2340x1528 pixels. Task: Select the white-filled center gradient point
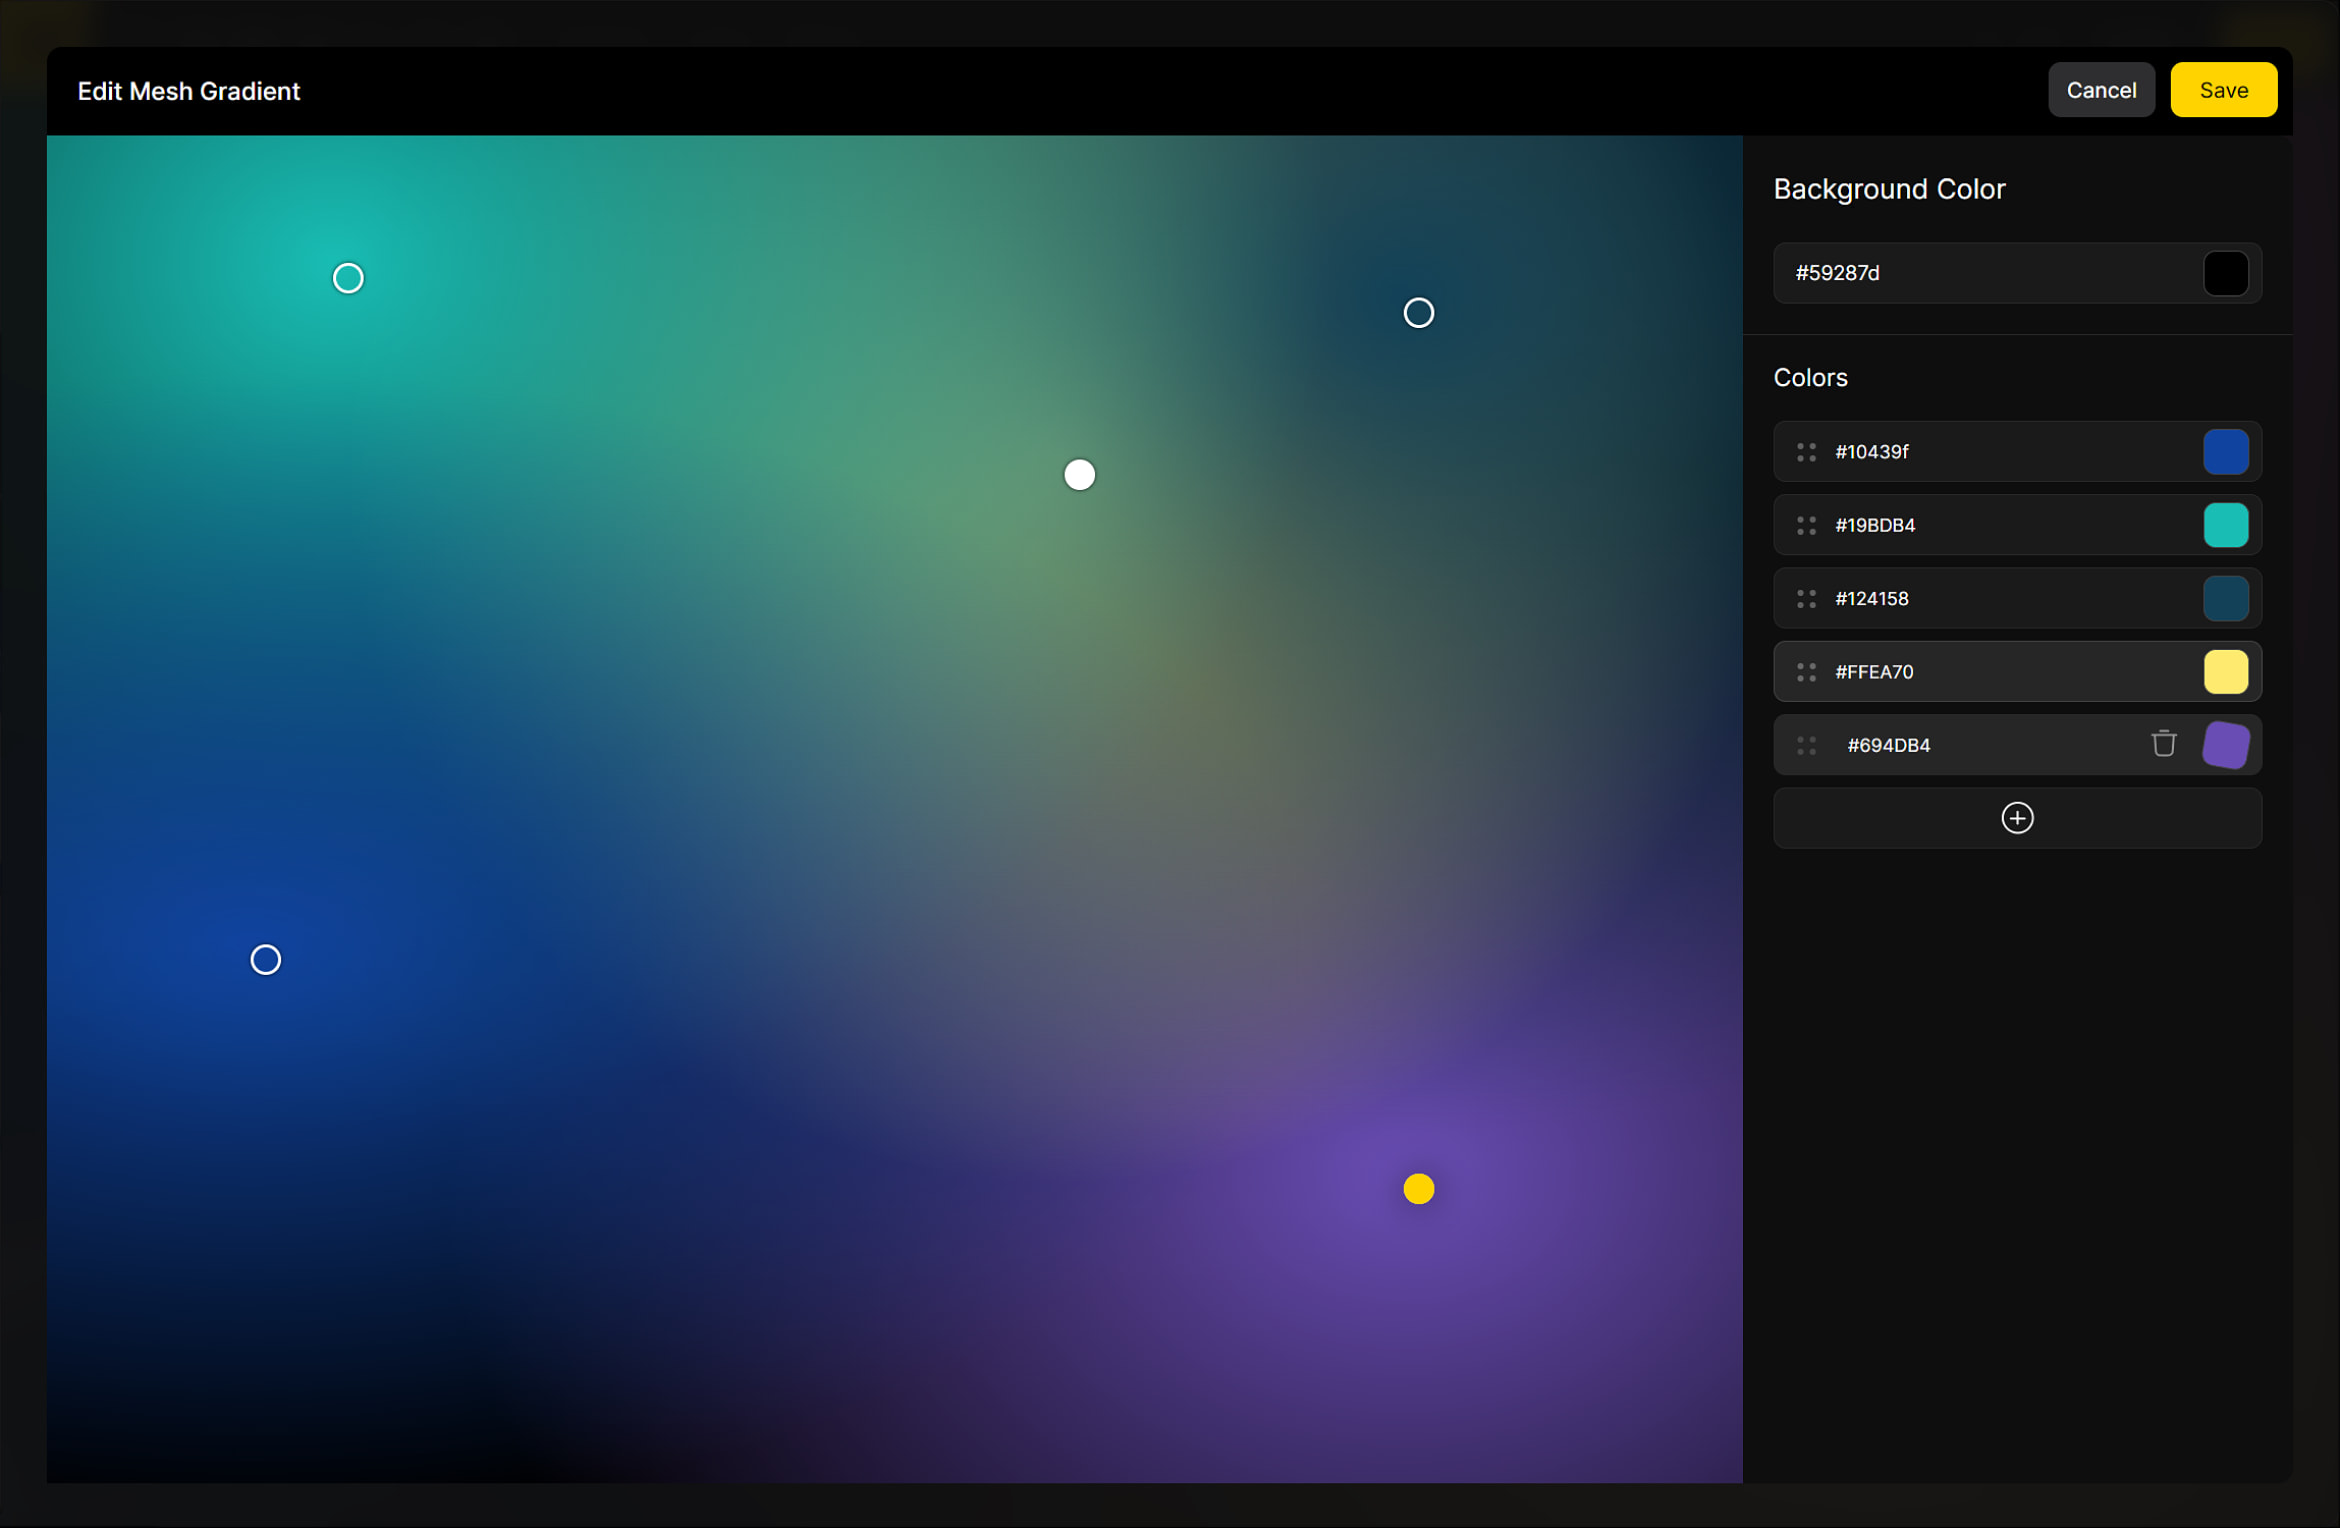(x=1079, y=475)
